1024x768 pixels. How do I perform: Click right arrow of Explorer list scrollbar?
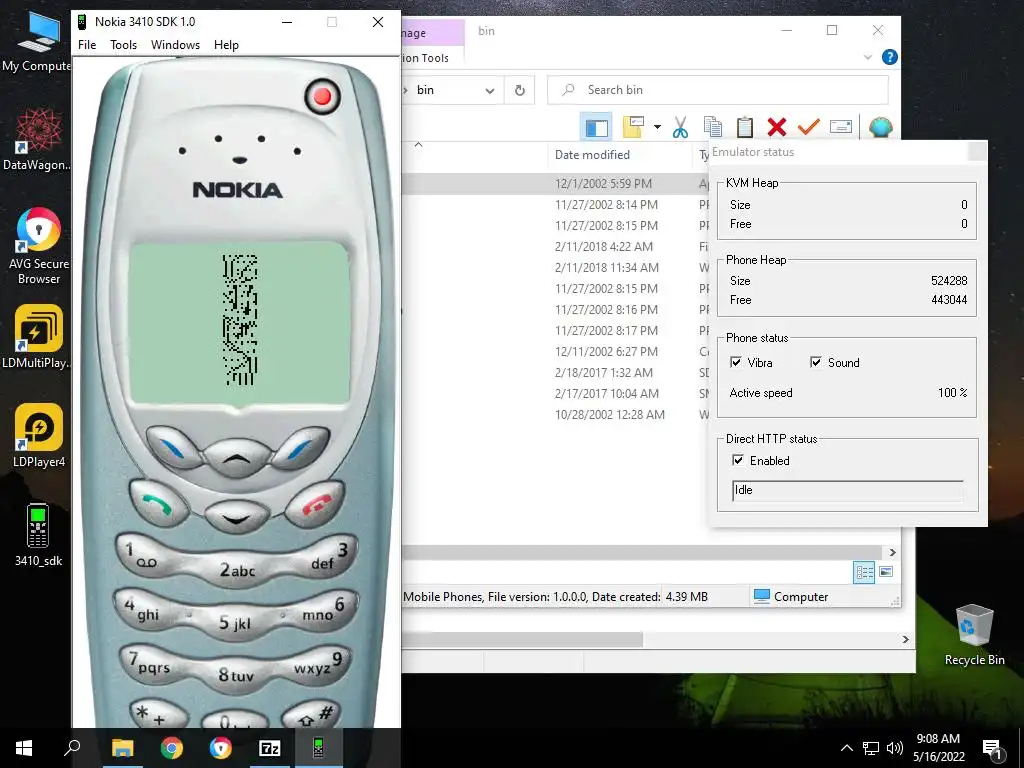892,552
